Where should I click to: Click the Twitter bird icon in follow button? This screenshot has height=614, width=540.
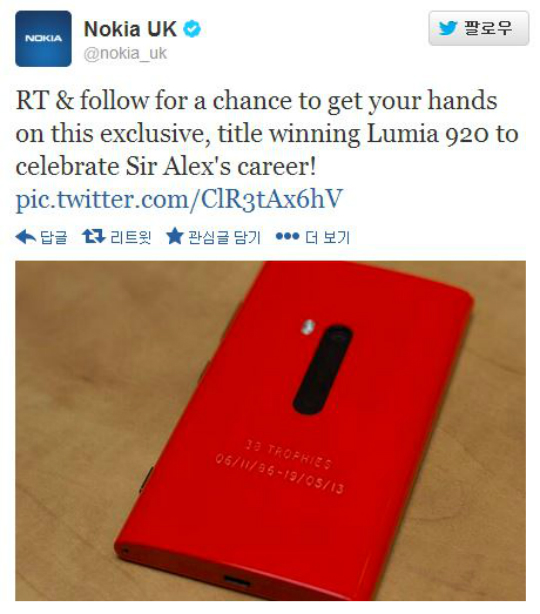(448, 28)
